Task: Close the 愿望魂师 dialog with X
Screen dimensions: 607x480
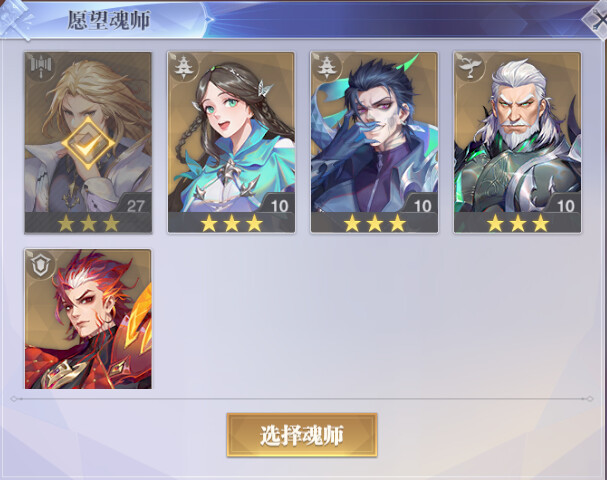Action: [x=598, y=19]
